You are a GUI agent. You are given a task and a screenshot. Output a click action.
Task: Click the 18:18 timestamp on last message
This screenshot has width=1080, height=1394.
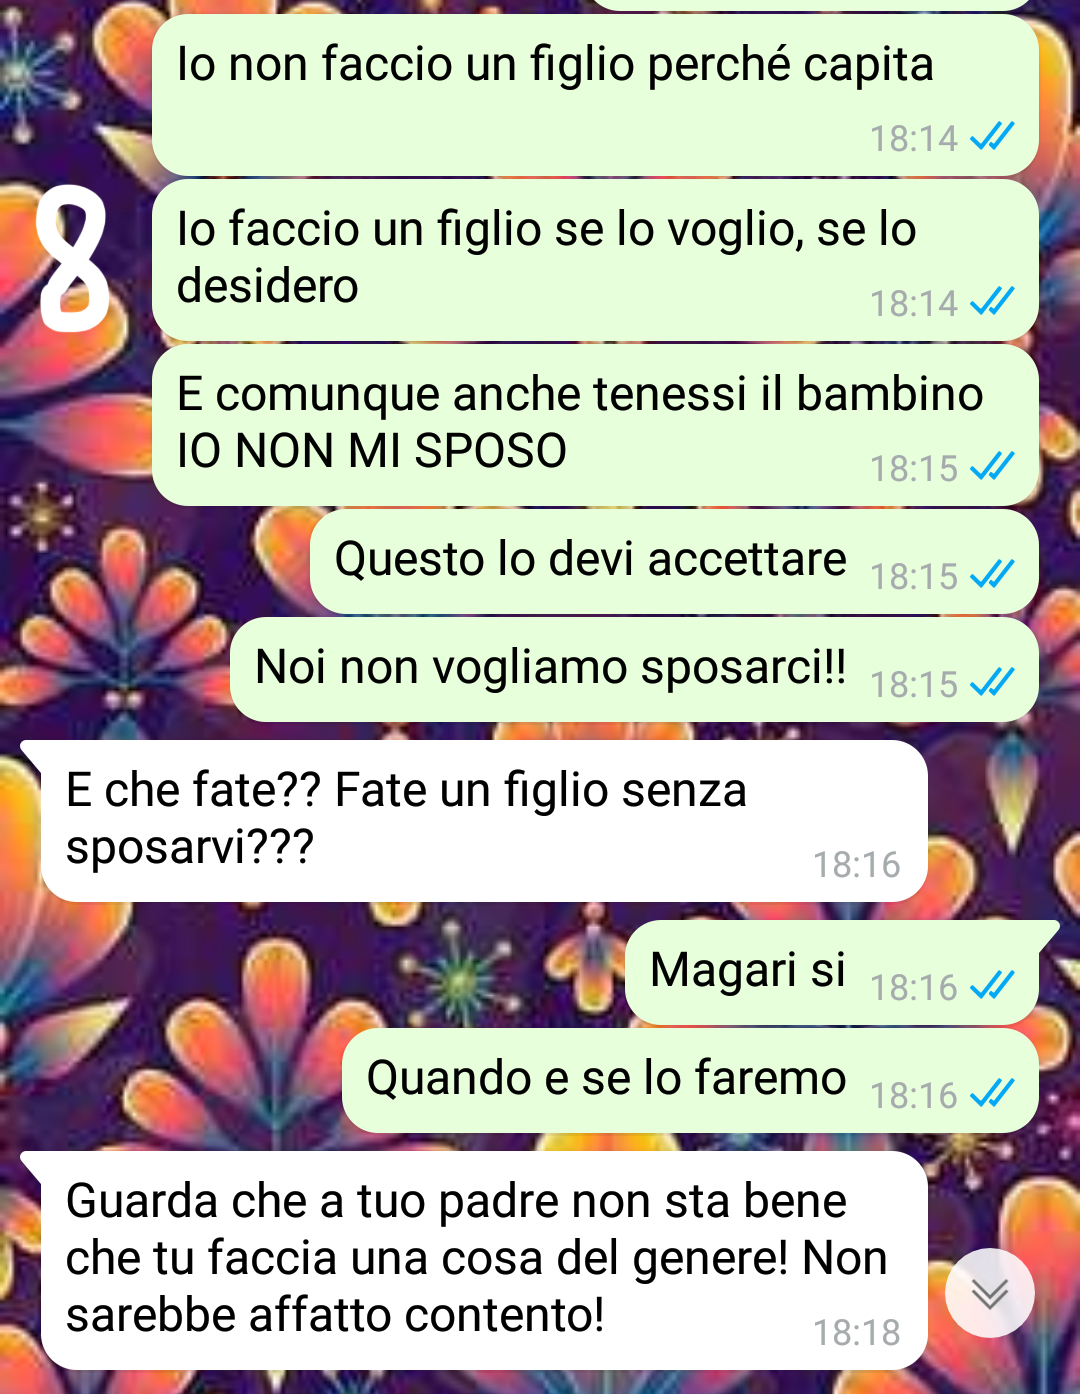[856, 1333]
